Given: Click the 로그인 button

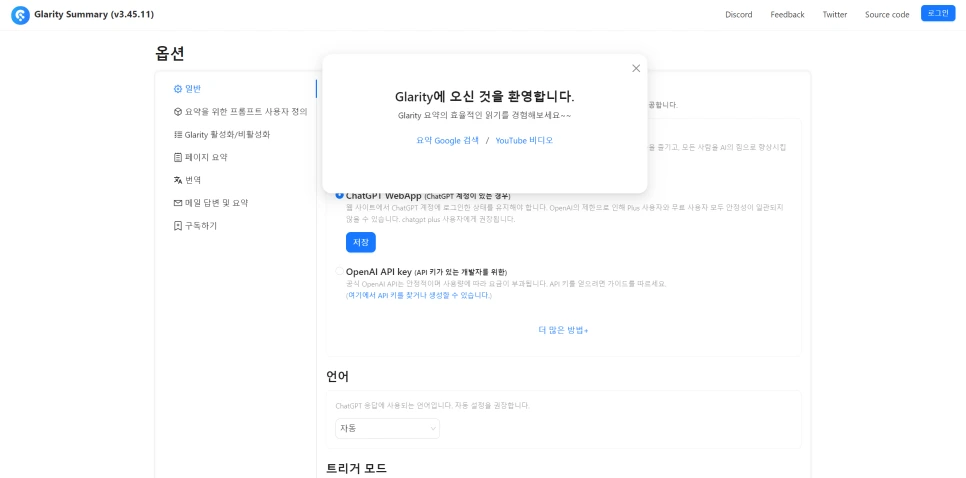Looking at the screenshot, I should coord(938,13).
